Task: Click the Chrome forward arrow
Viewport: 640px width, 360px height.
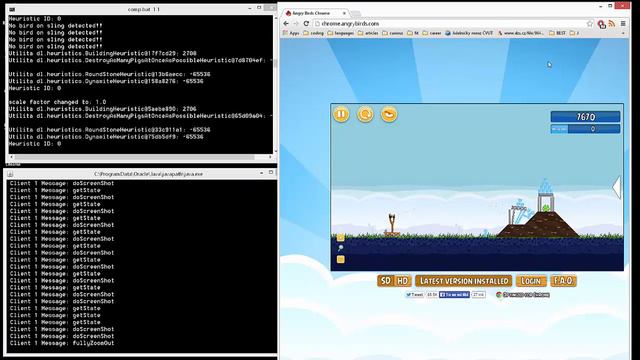Action: click(296, 24)
